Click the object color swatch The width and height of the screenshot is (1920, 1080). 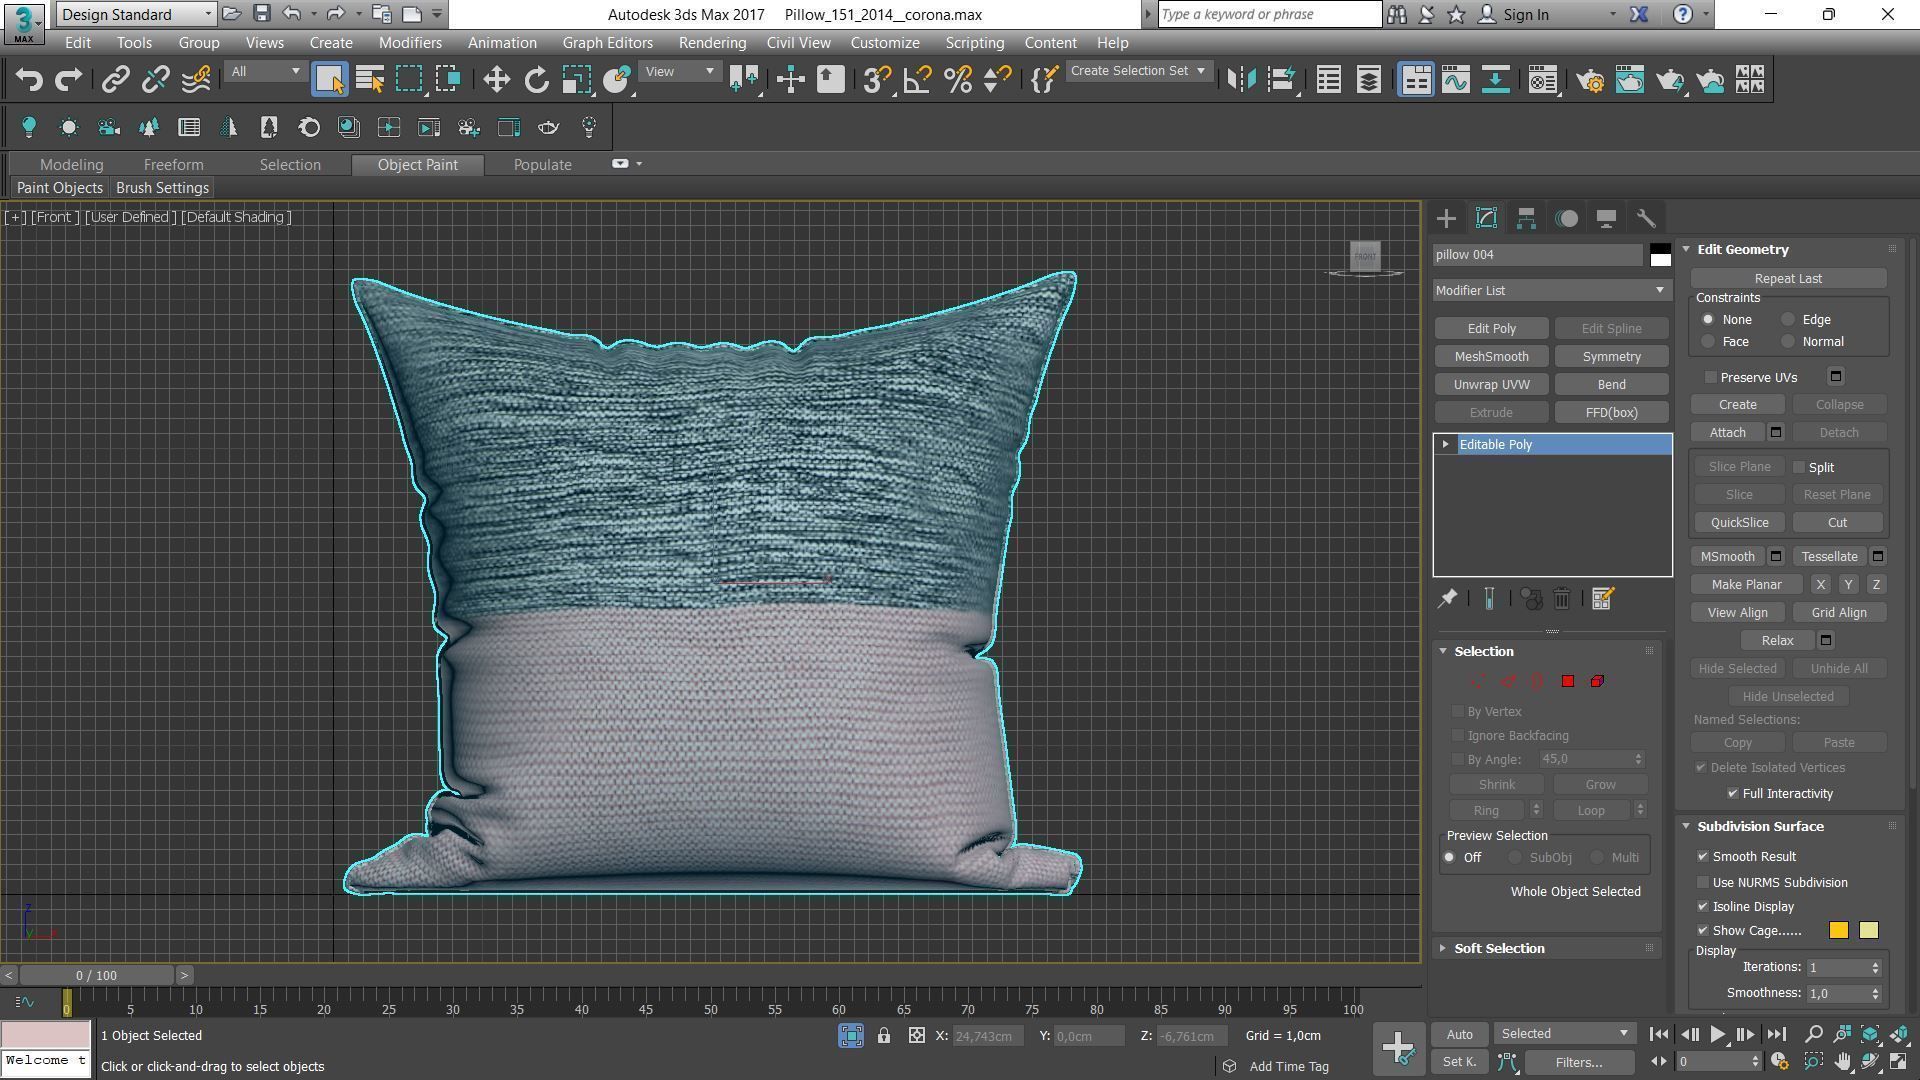pos(1660,255)
